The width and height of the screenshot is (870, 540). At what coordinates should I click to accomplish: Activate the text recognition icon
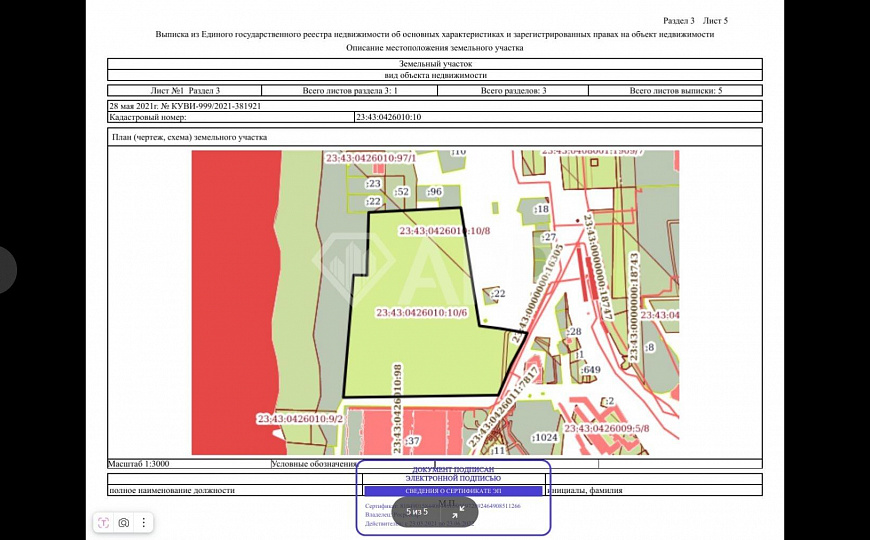[105, 522]
